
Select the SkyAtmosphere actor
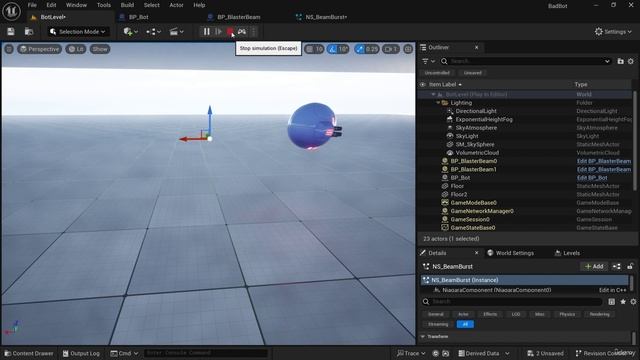[476, 128]
